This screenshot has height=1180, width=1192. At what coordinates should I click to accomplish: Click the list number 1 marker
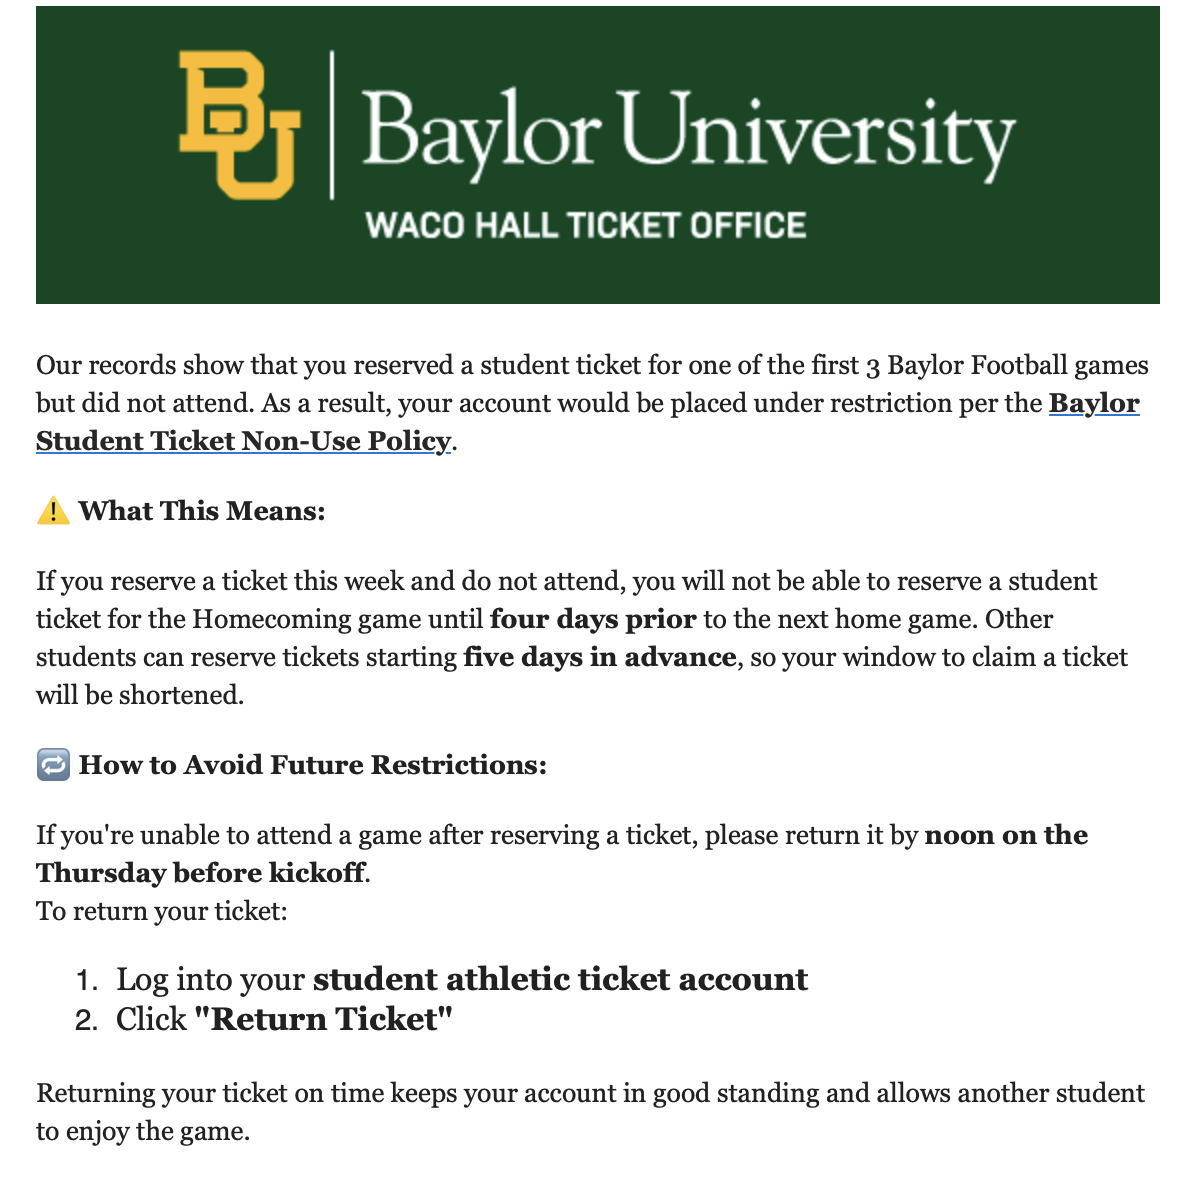click(87, 980)
